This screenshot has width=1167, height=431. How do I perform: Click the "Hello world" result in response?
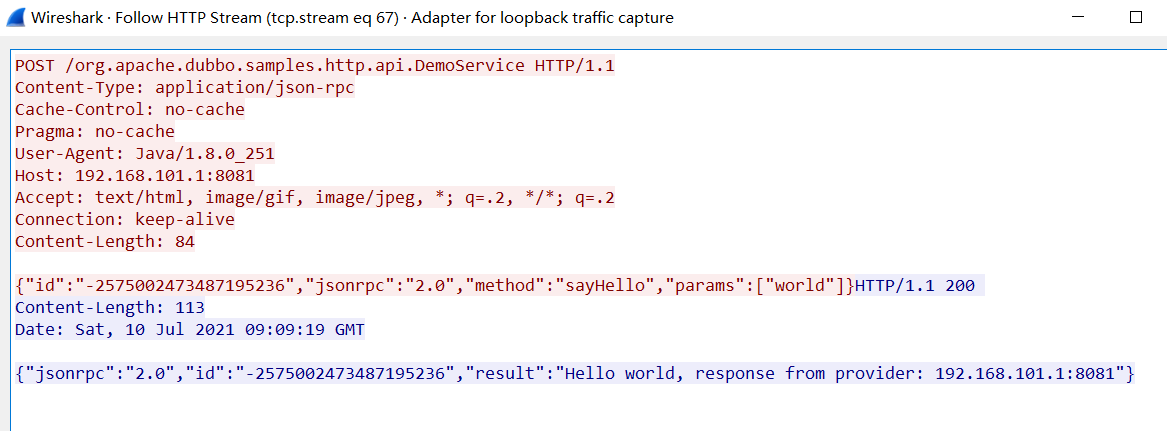(x=610, y=374)
